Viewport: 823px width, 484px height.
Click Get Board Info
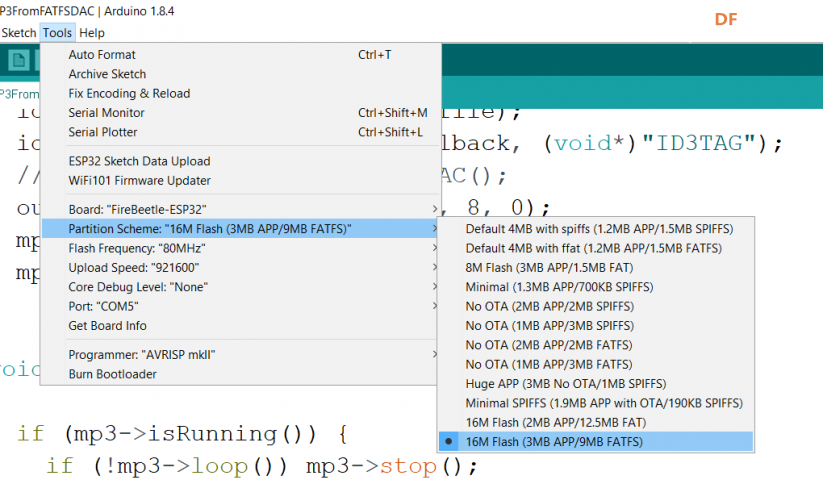[x=241, y=326]
